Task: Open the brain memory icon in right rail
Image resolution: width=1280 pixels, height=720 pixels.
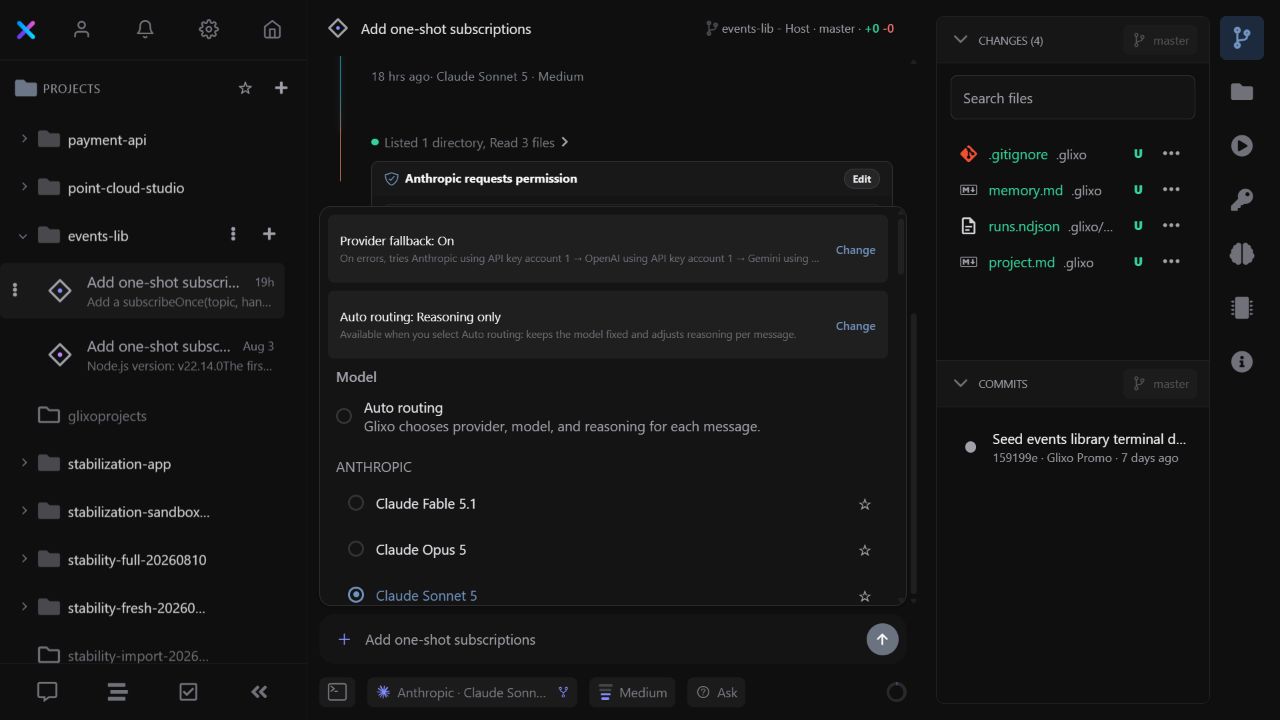Action: [x=1242, y=254]
